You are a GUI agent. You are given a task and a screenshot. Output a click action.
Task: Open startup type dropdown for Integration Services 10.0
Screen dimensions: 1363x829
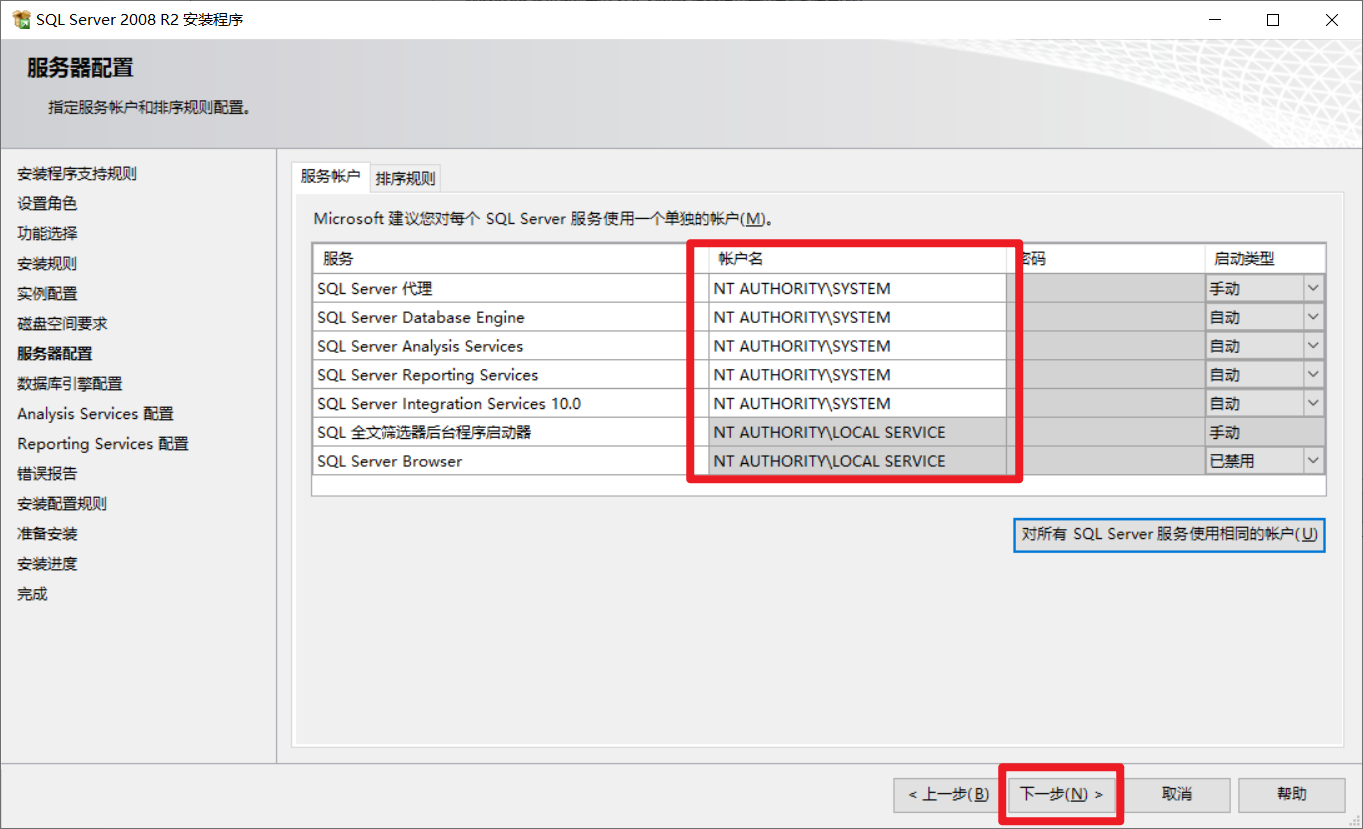pos(1313,404)
